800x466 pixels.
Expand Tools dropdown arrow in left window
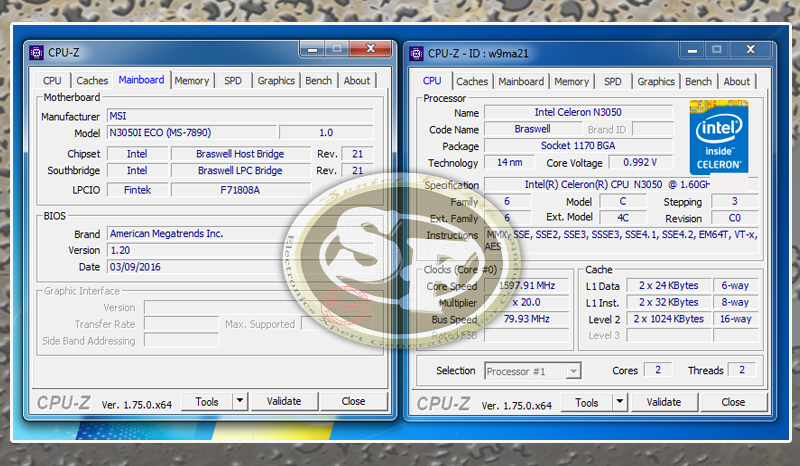[x=240, y=402]
